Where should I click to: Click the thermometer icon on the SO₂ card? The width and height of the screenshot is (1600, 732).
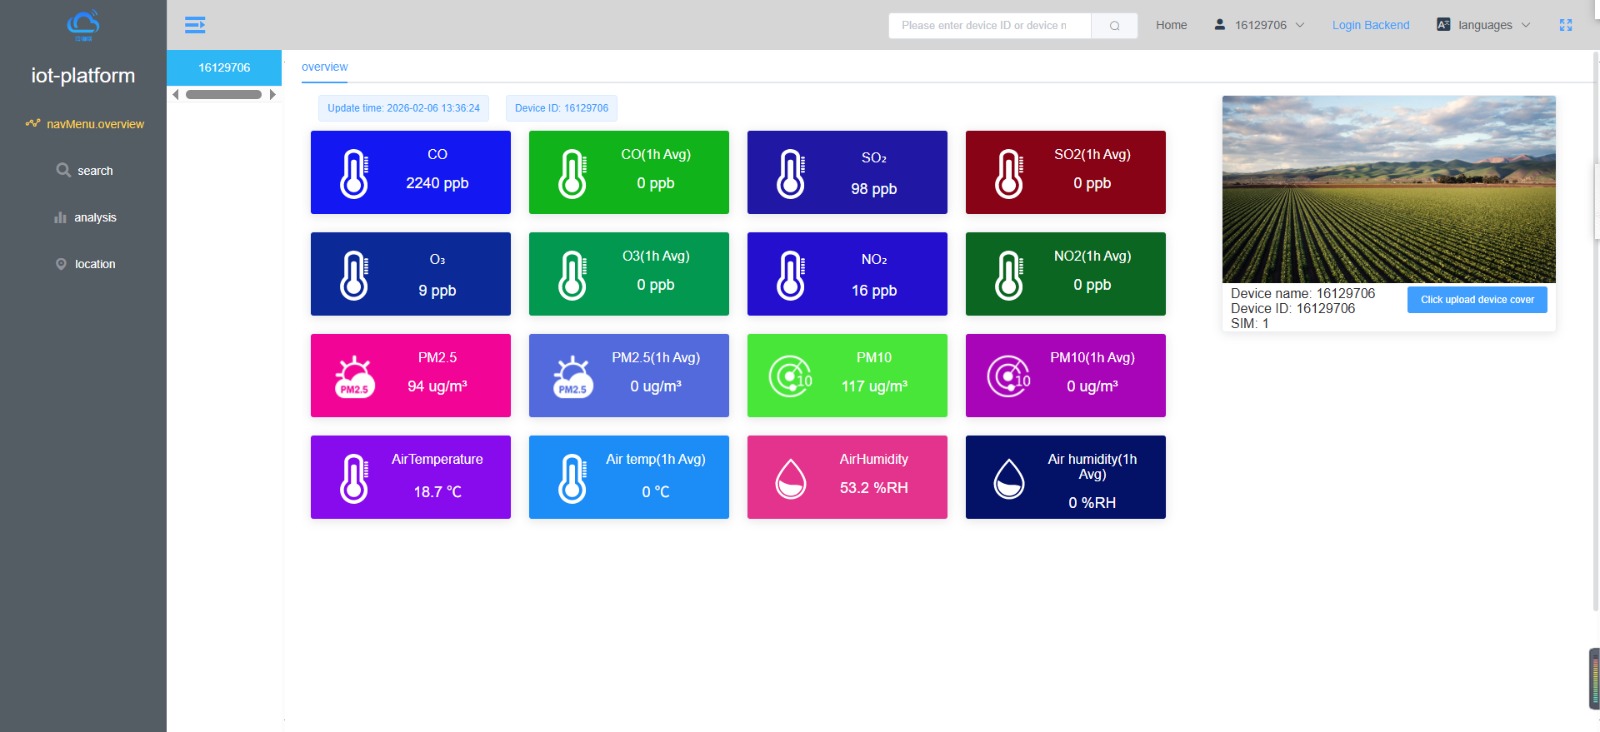791,173
